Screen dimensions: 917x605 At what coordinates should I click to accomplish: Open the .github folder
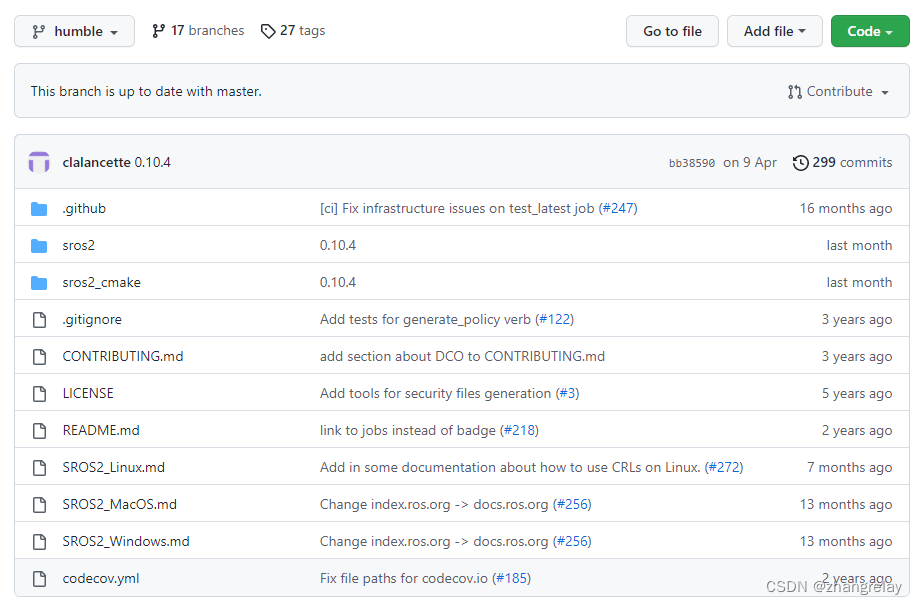click(84, 209)
